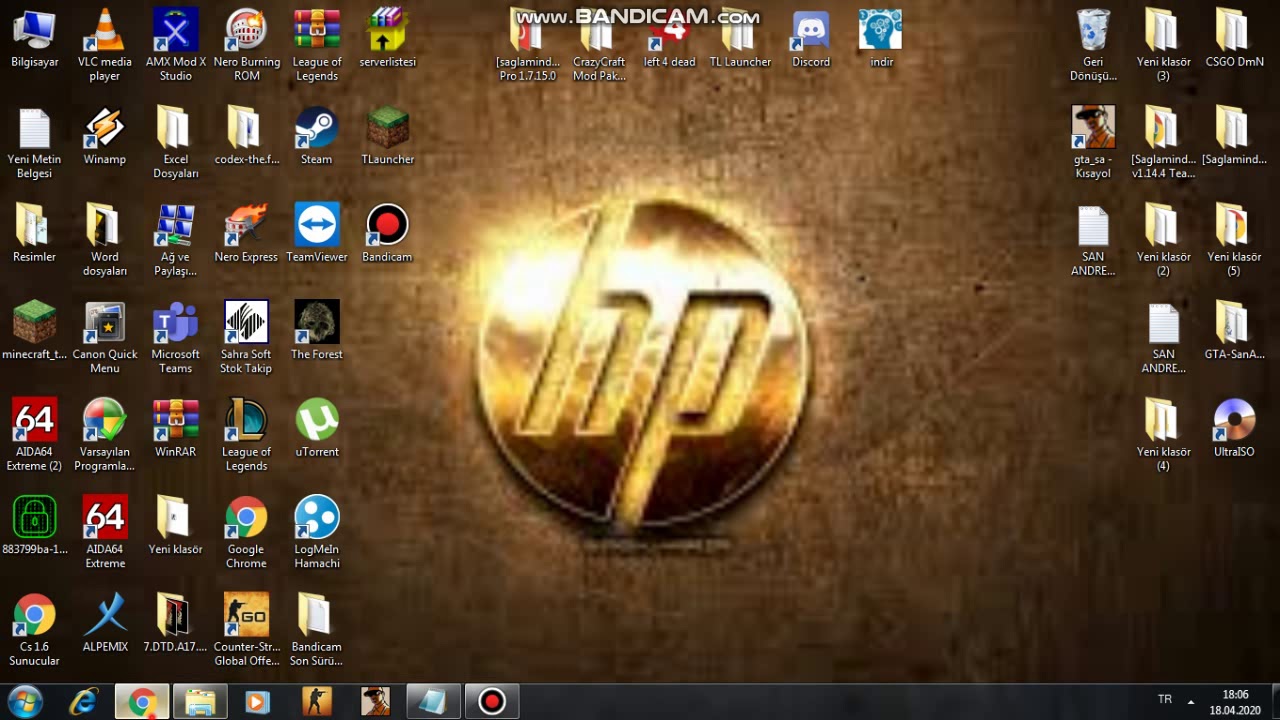
Task: Open the Discord shortcut
Action: tap(811, 40)
